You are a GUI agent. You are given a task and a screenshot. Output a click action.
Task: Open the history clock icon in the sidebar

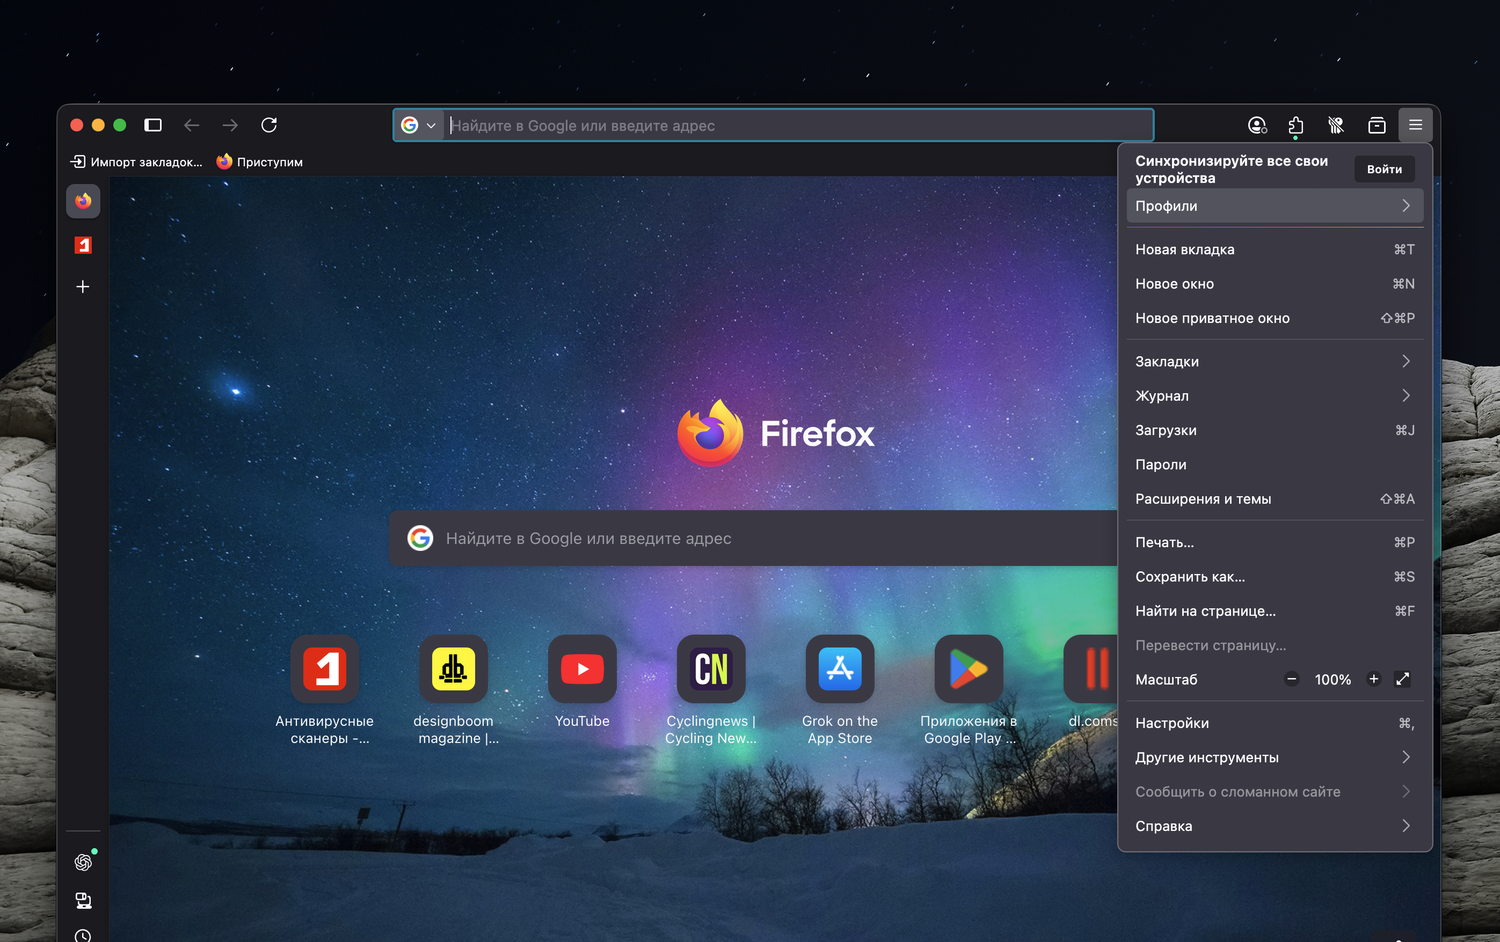[83, 936]
